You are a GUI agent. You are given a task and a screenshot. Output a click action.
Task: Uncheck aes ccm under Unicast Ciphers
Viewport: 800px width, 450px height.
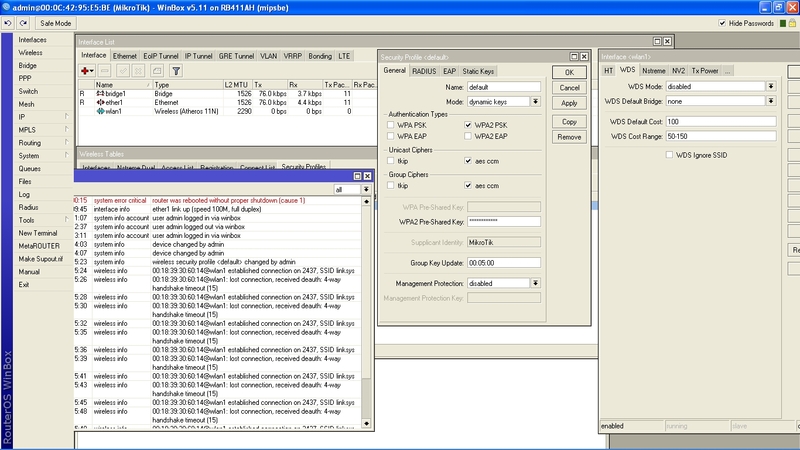468,161
